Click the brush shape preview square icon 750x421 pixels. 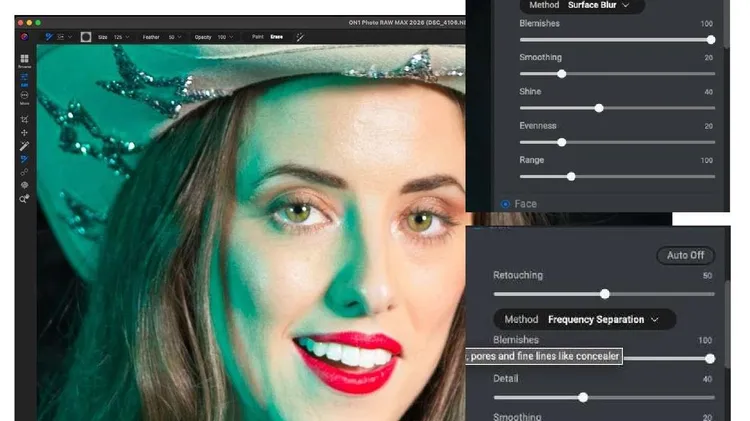point(86,37)
